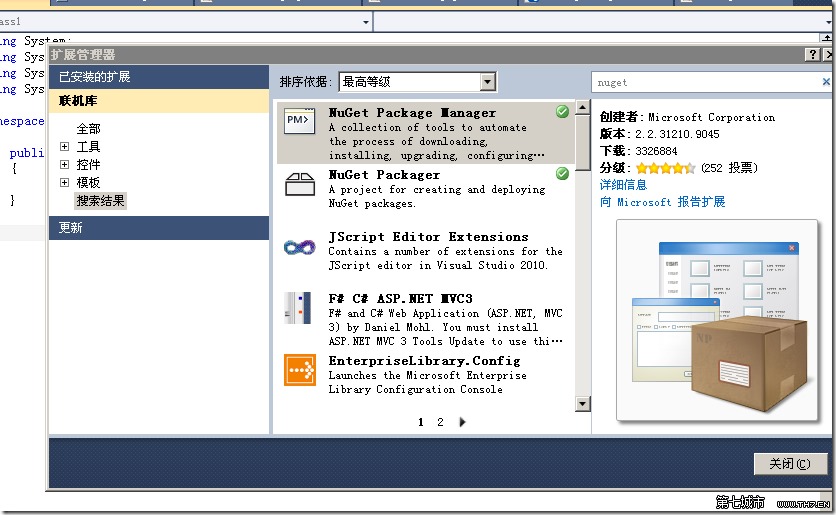Go to results page 2
This screenshot has height=515, width=836.
(440, 422)
